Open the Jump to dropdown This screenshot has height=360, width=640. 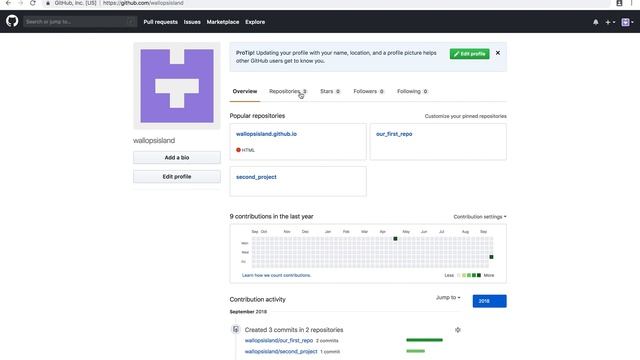448,298
